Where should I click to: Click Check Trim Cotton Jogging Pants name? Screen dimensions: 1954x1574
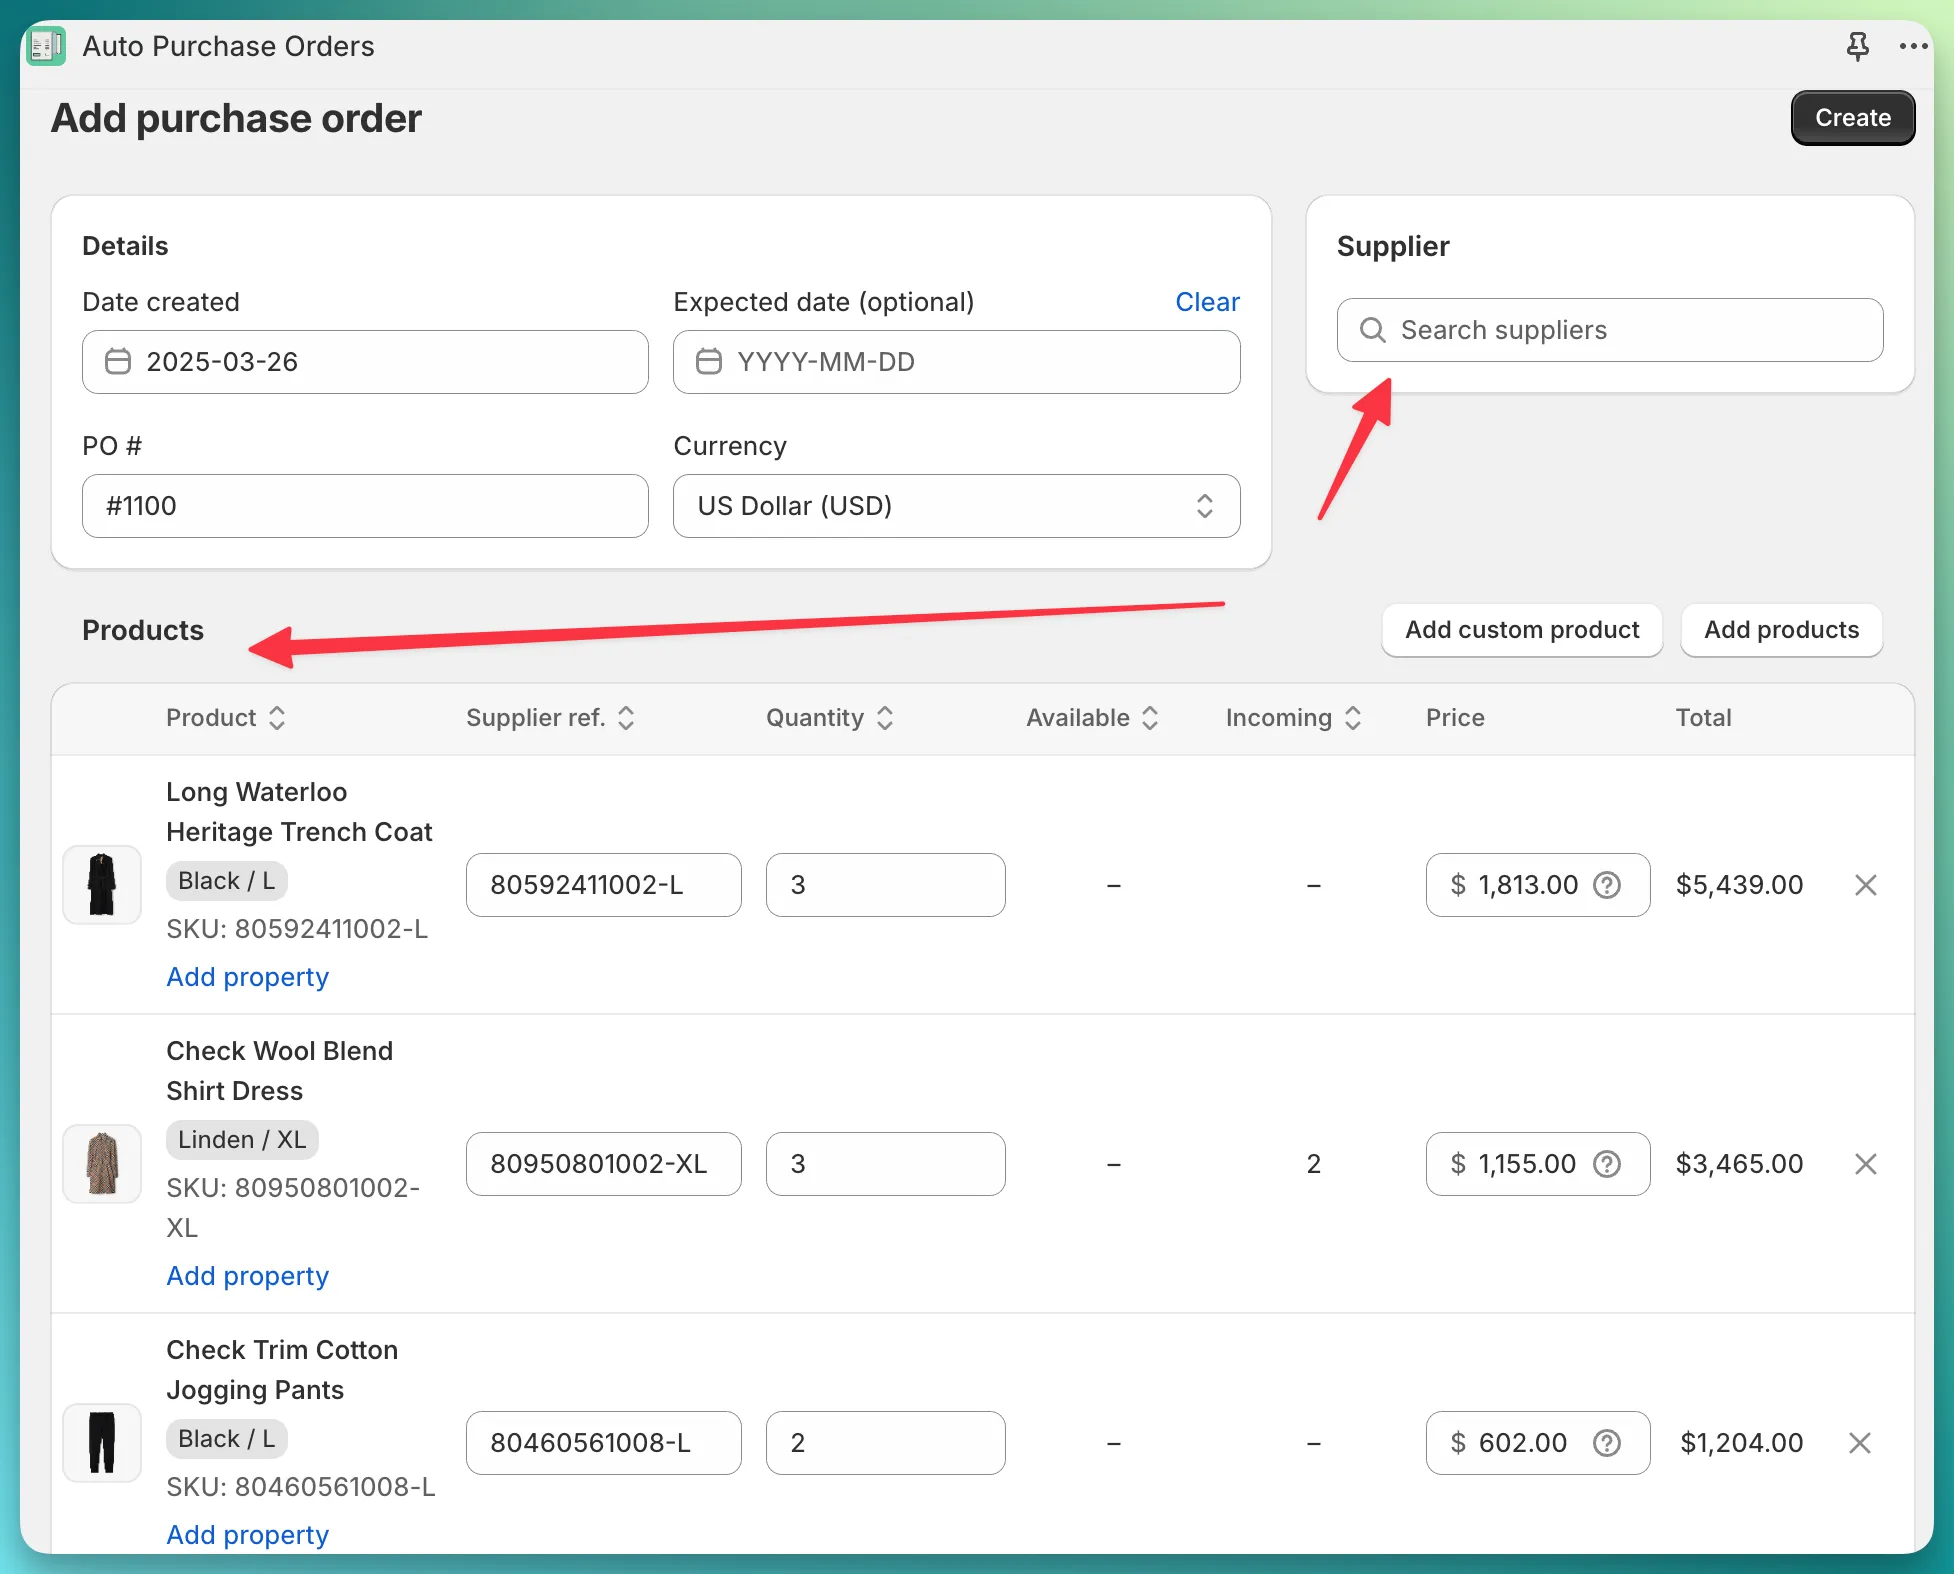point(282,1370)
